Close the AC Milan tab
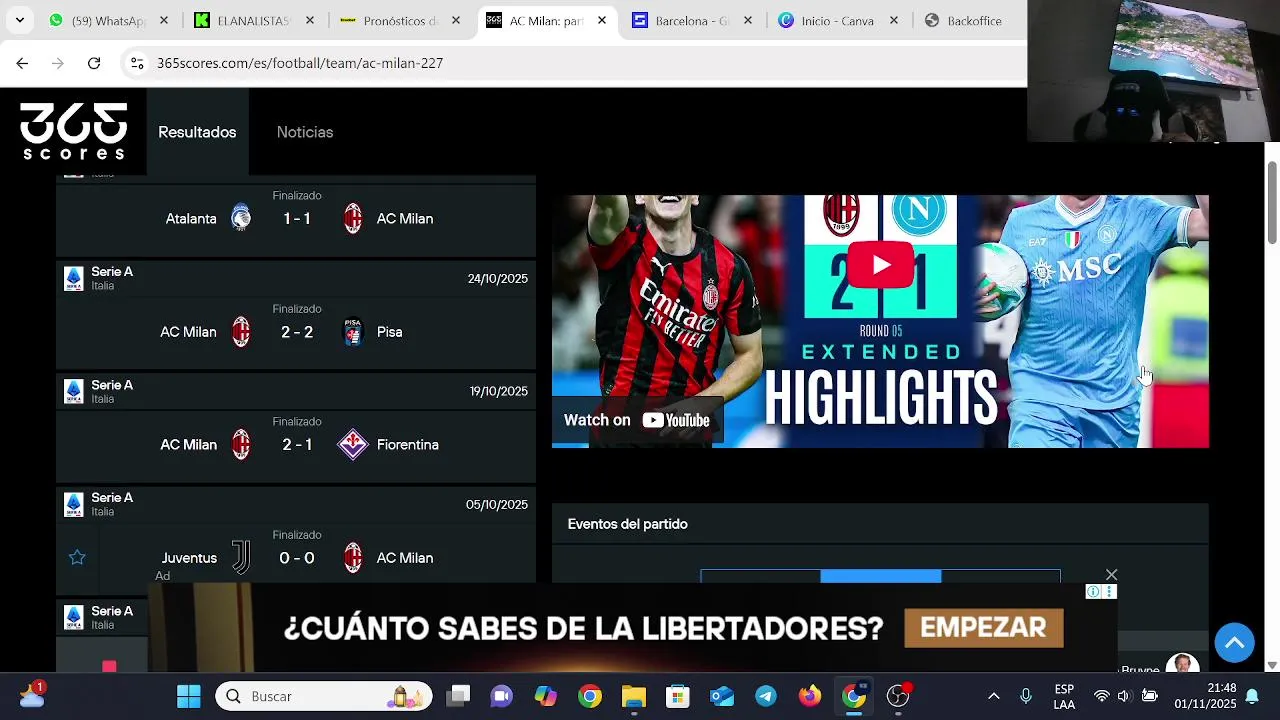1280x720 pixels. pyautogui.click(x=601, y=20)
